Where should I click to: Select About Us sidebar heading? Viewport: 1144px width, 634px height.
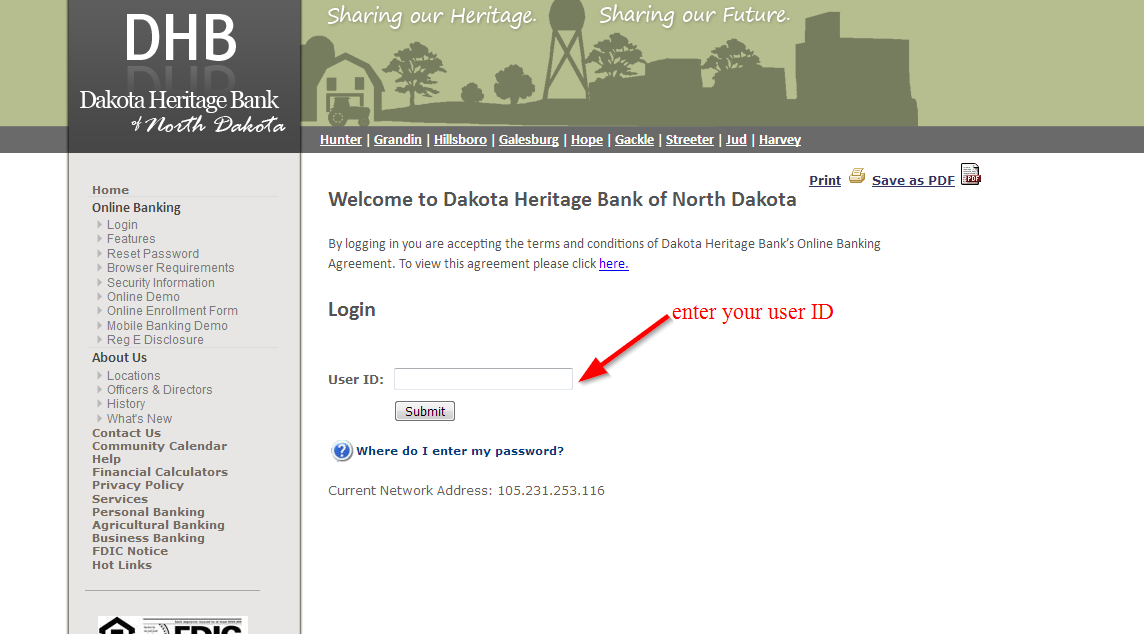pos(120,357)
